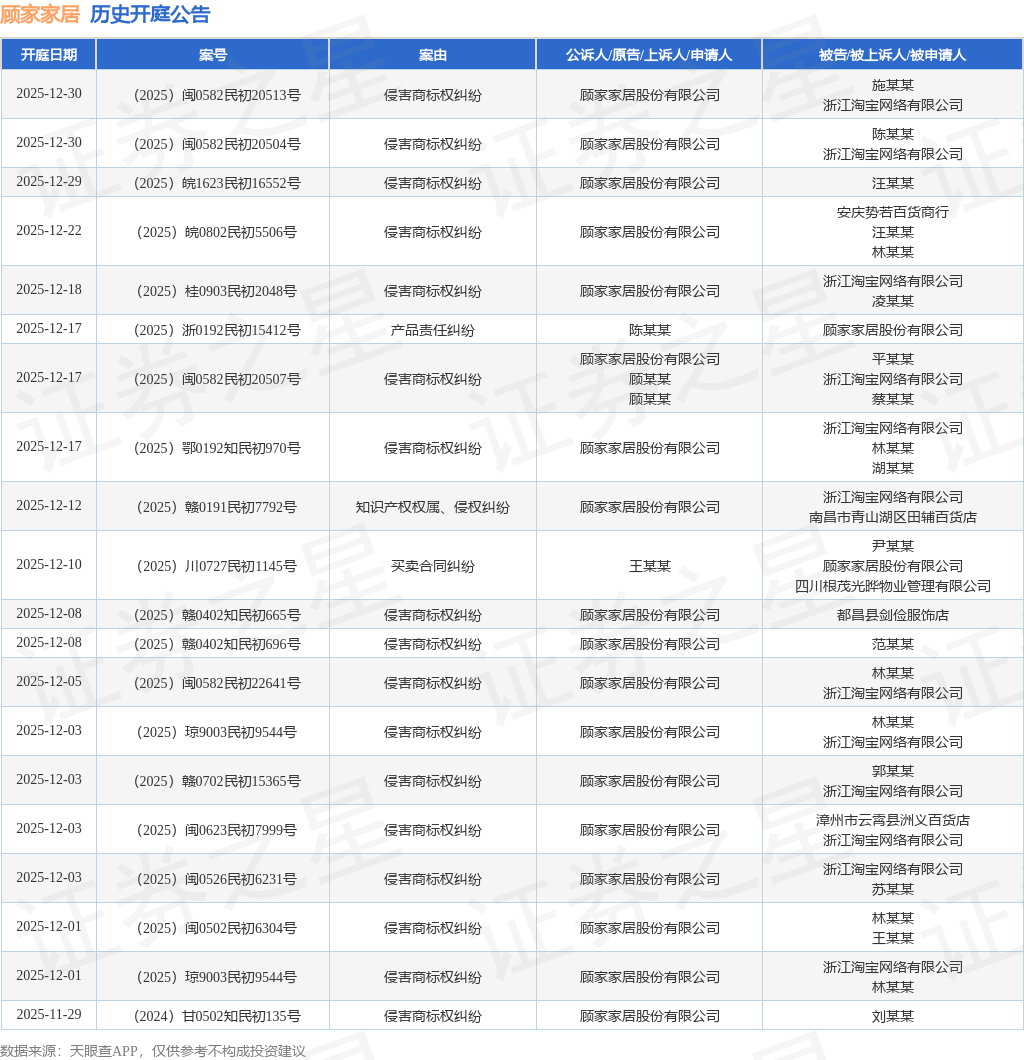1024x1060 pixels.
Task: Click the 产品责任纠纷 case cause
Action: click(433, 330)
